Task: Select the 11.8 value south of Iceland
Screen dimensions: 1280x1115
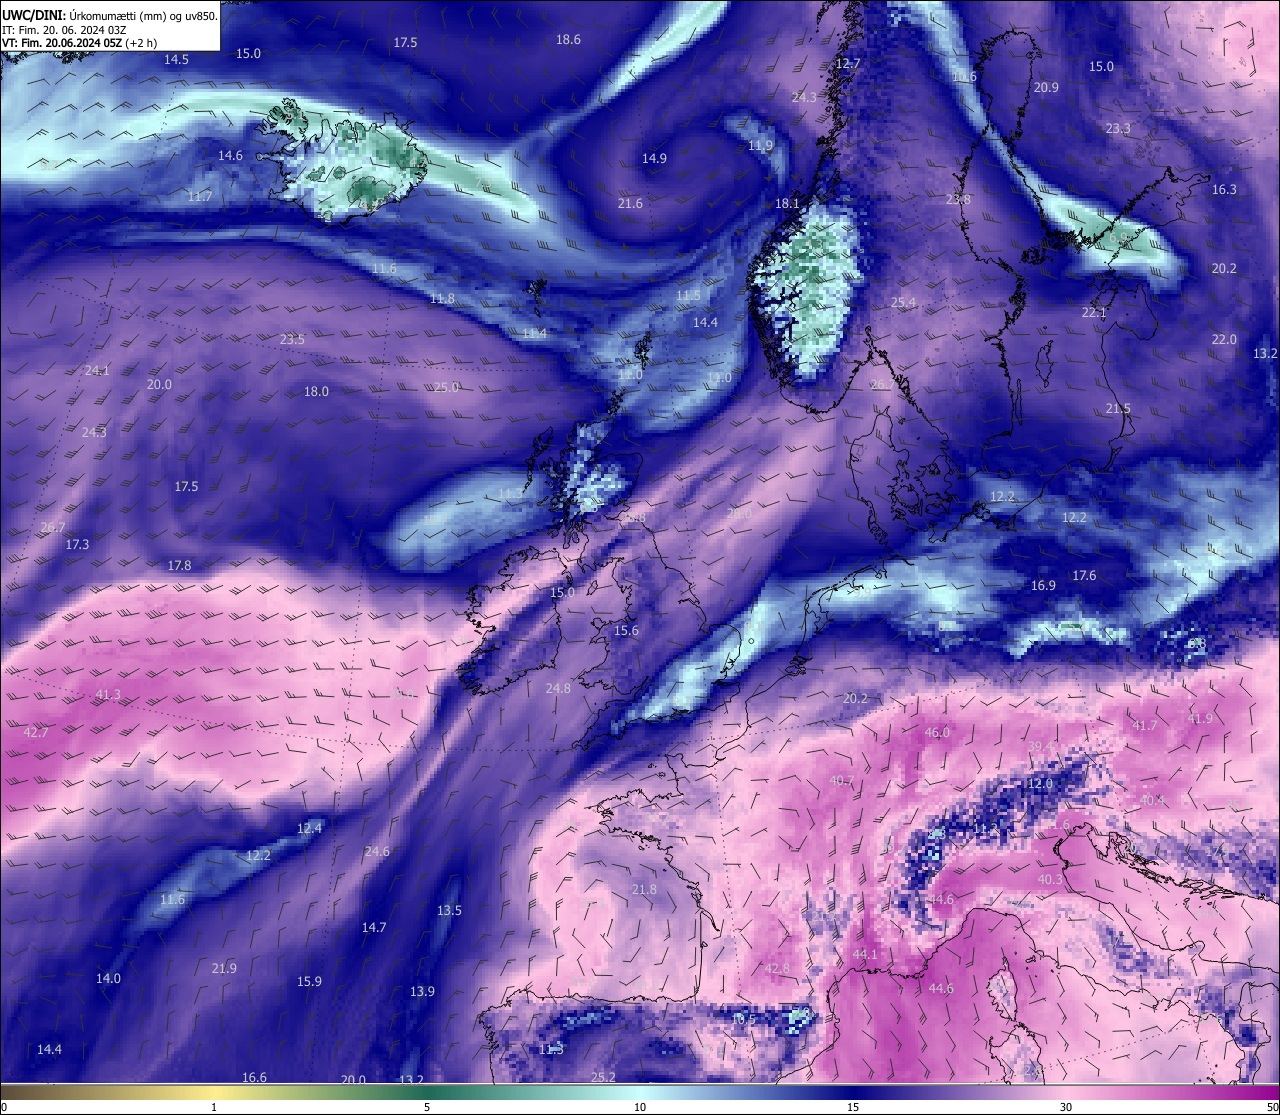Action: click(442, 299)
